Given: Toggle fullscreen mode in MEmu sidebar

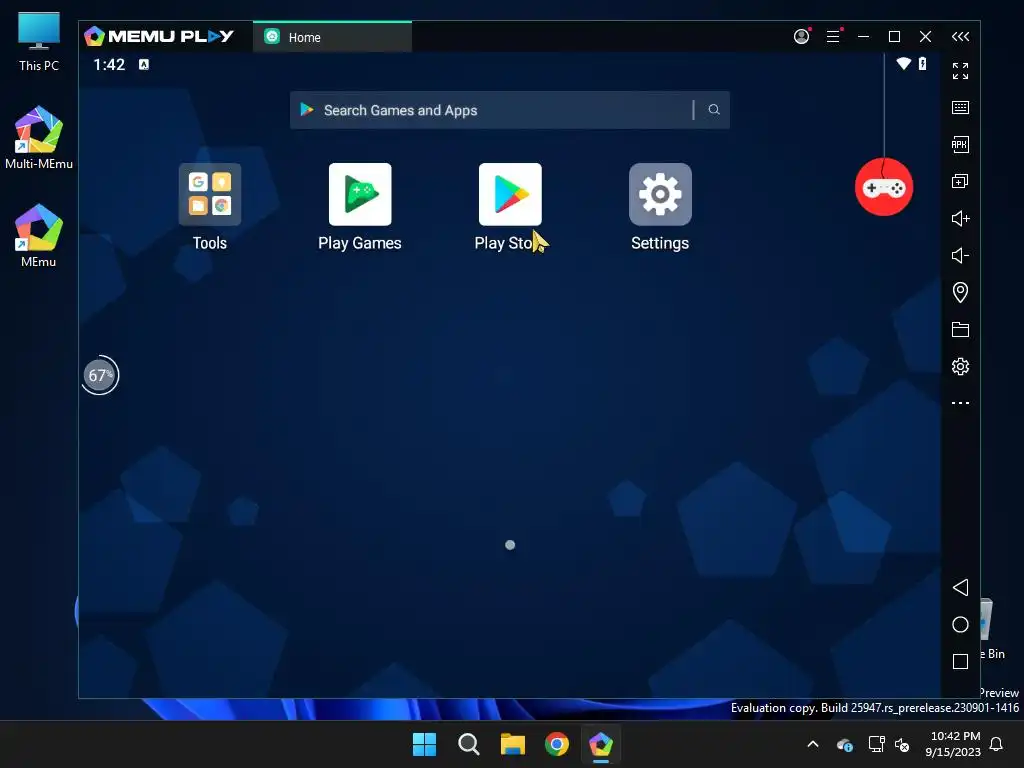Looking at the screenshot, I should pyautogui.click(x=960, y=71).
